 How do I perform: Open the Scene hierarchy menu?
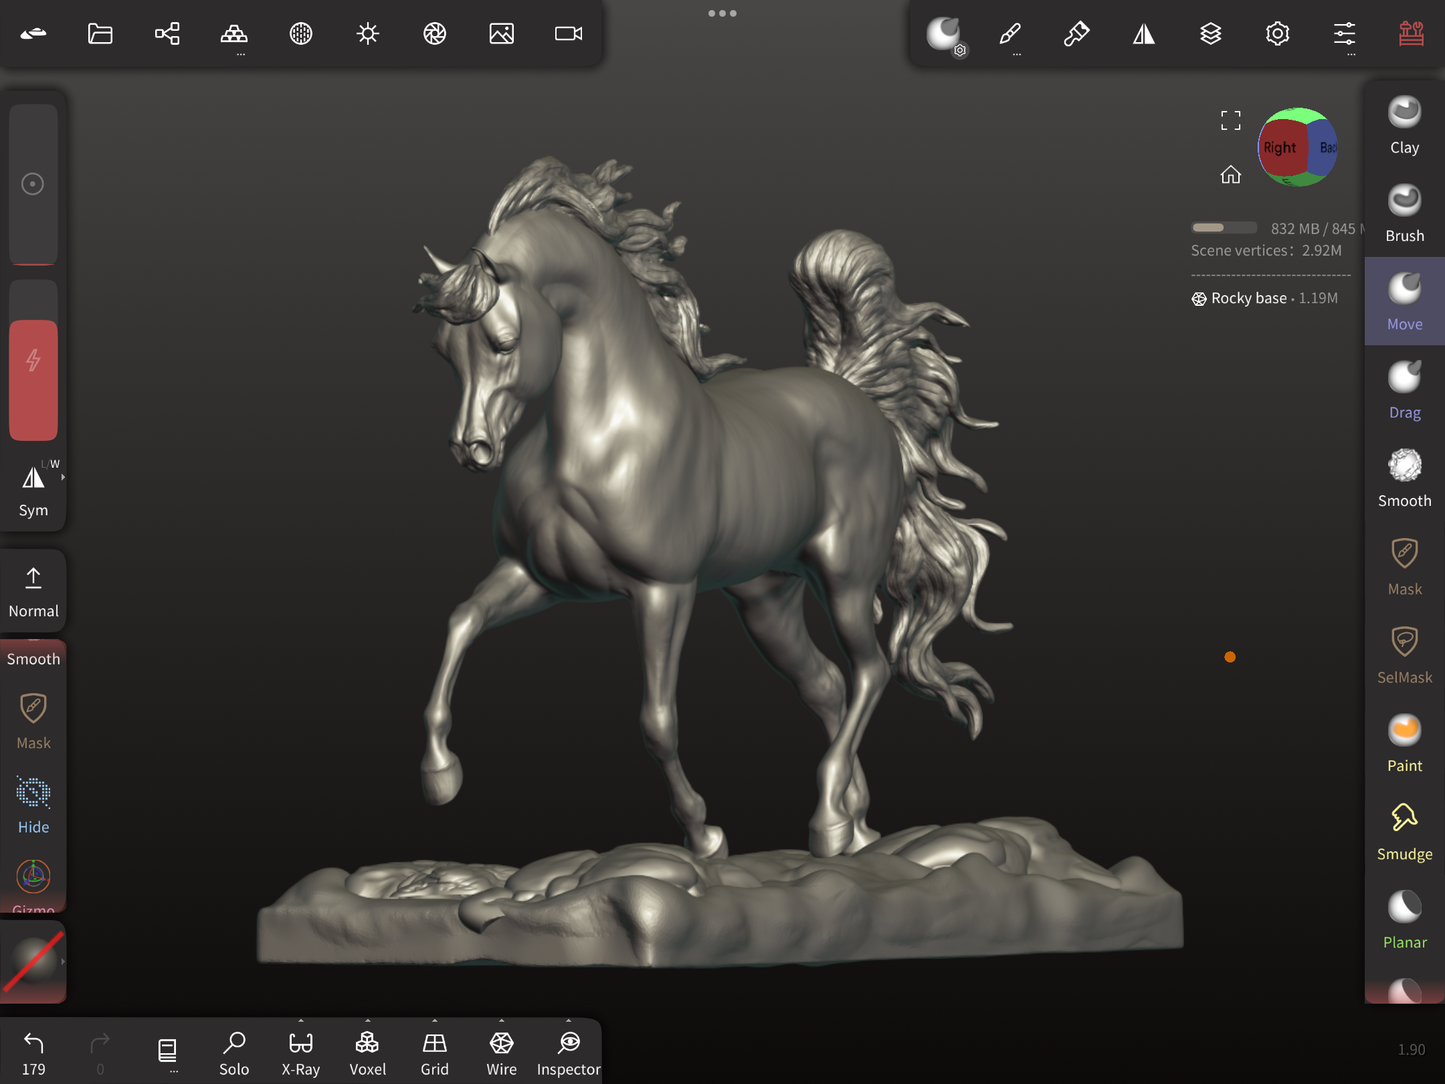(167, 34)
